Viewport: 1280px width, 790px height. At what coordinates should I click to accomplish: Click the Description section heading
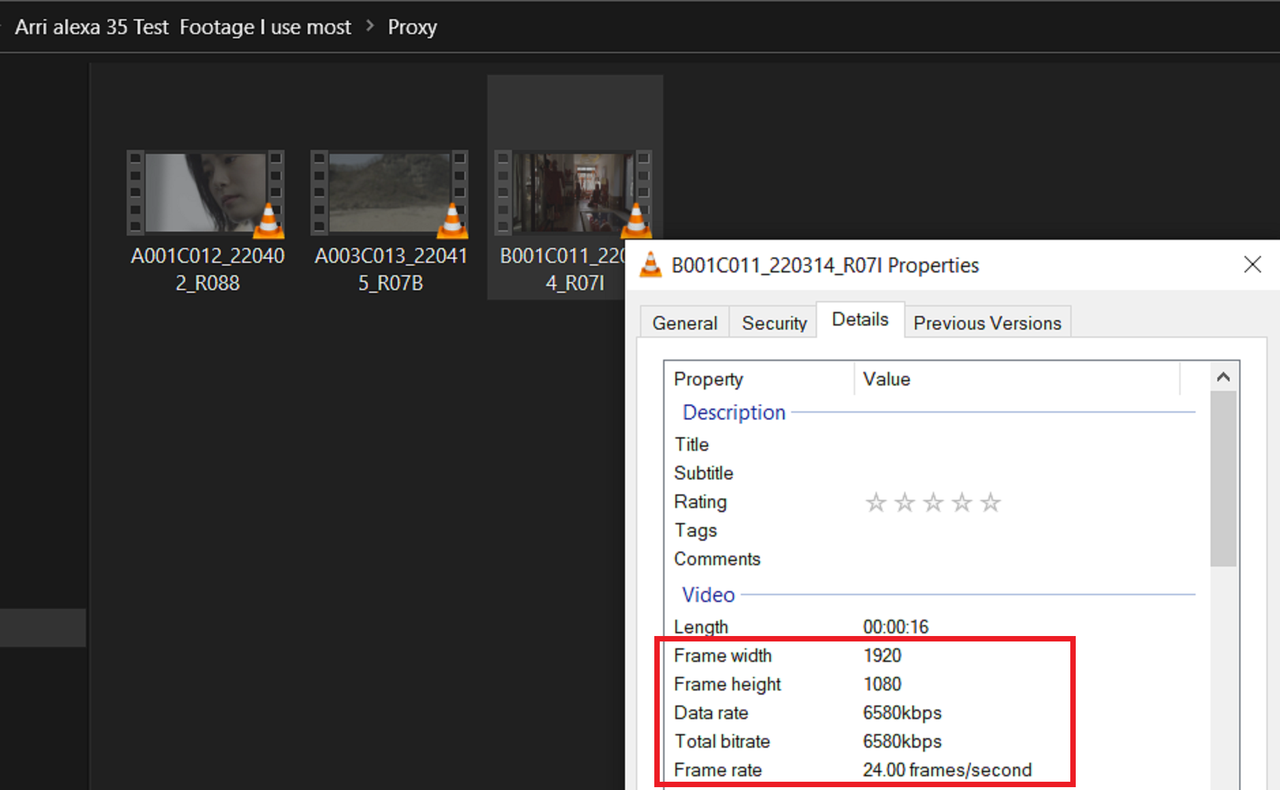(x=734, y=412)
